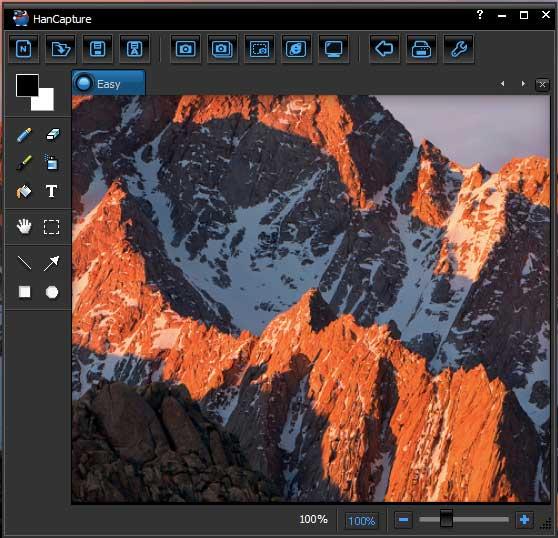Image resolution: width=558 pixels, height=538 pixels.
Task: Click the mountain image canvas
Action: [x=311, y=299]
